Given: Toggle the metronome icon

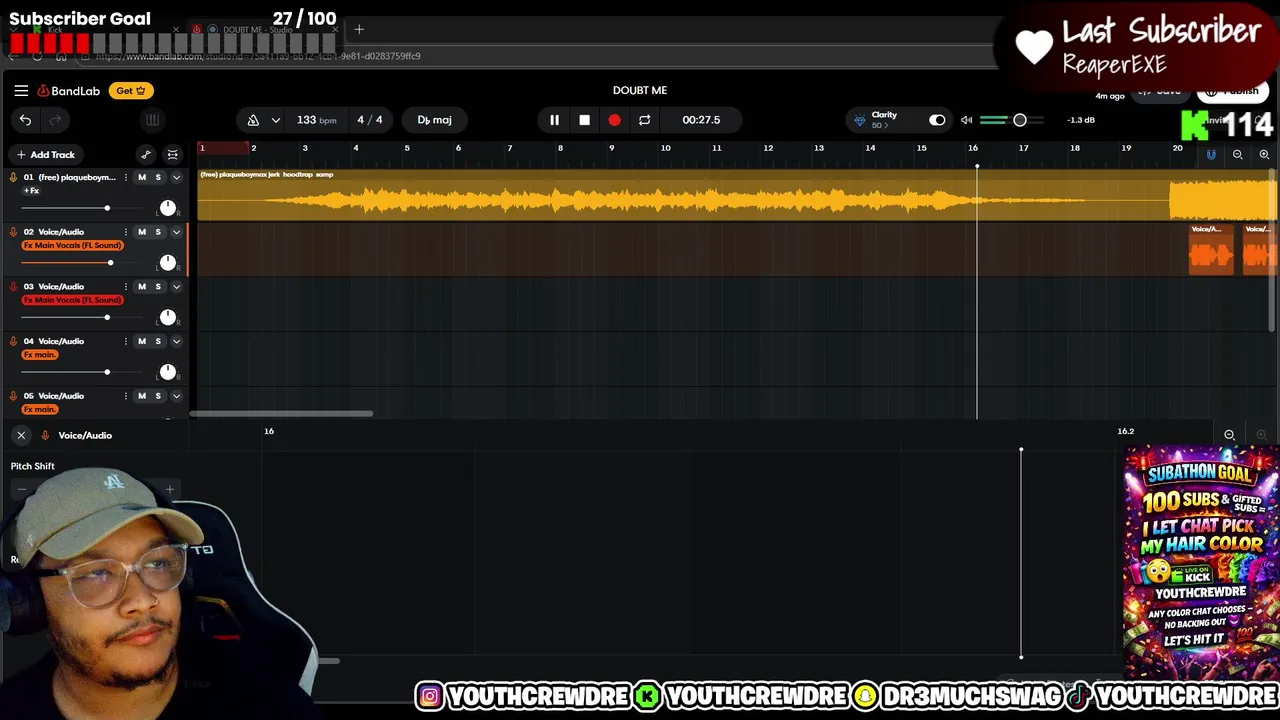Looking at the screenshot, I should click(253, 120).
